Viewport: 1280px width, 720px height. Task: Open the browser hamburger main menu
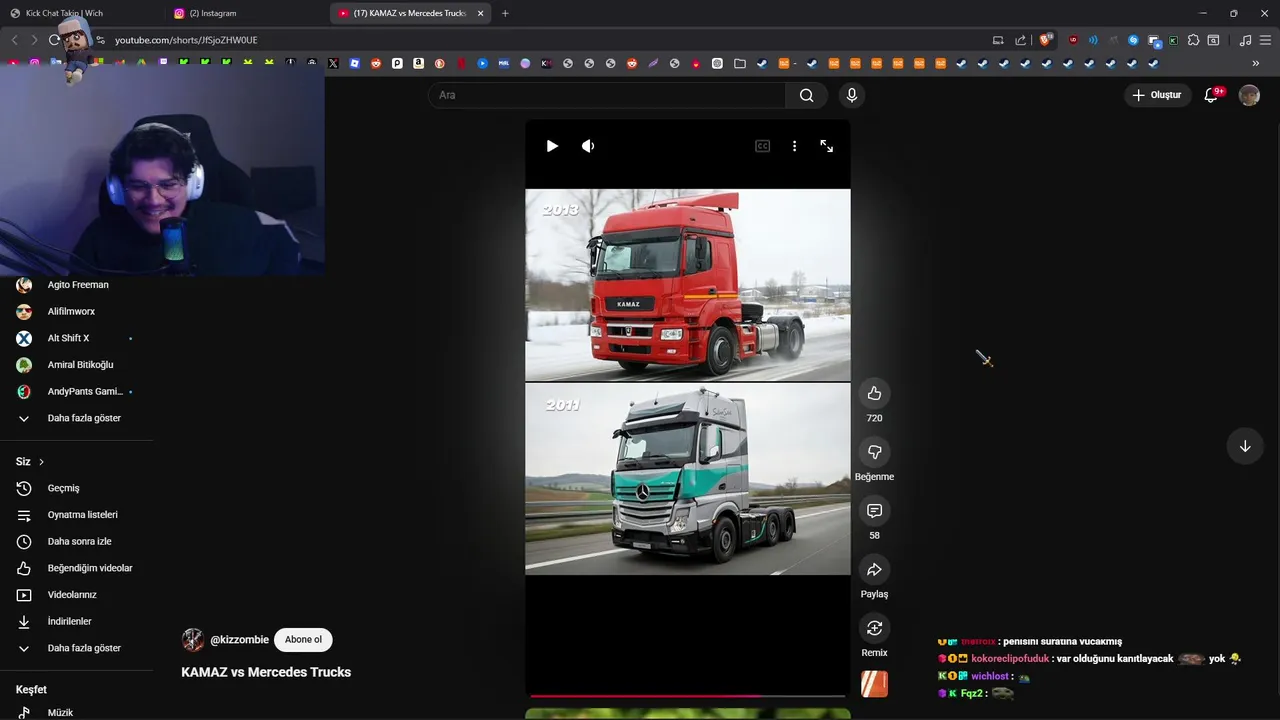pos(1265,40)
